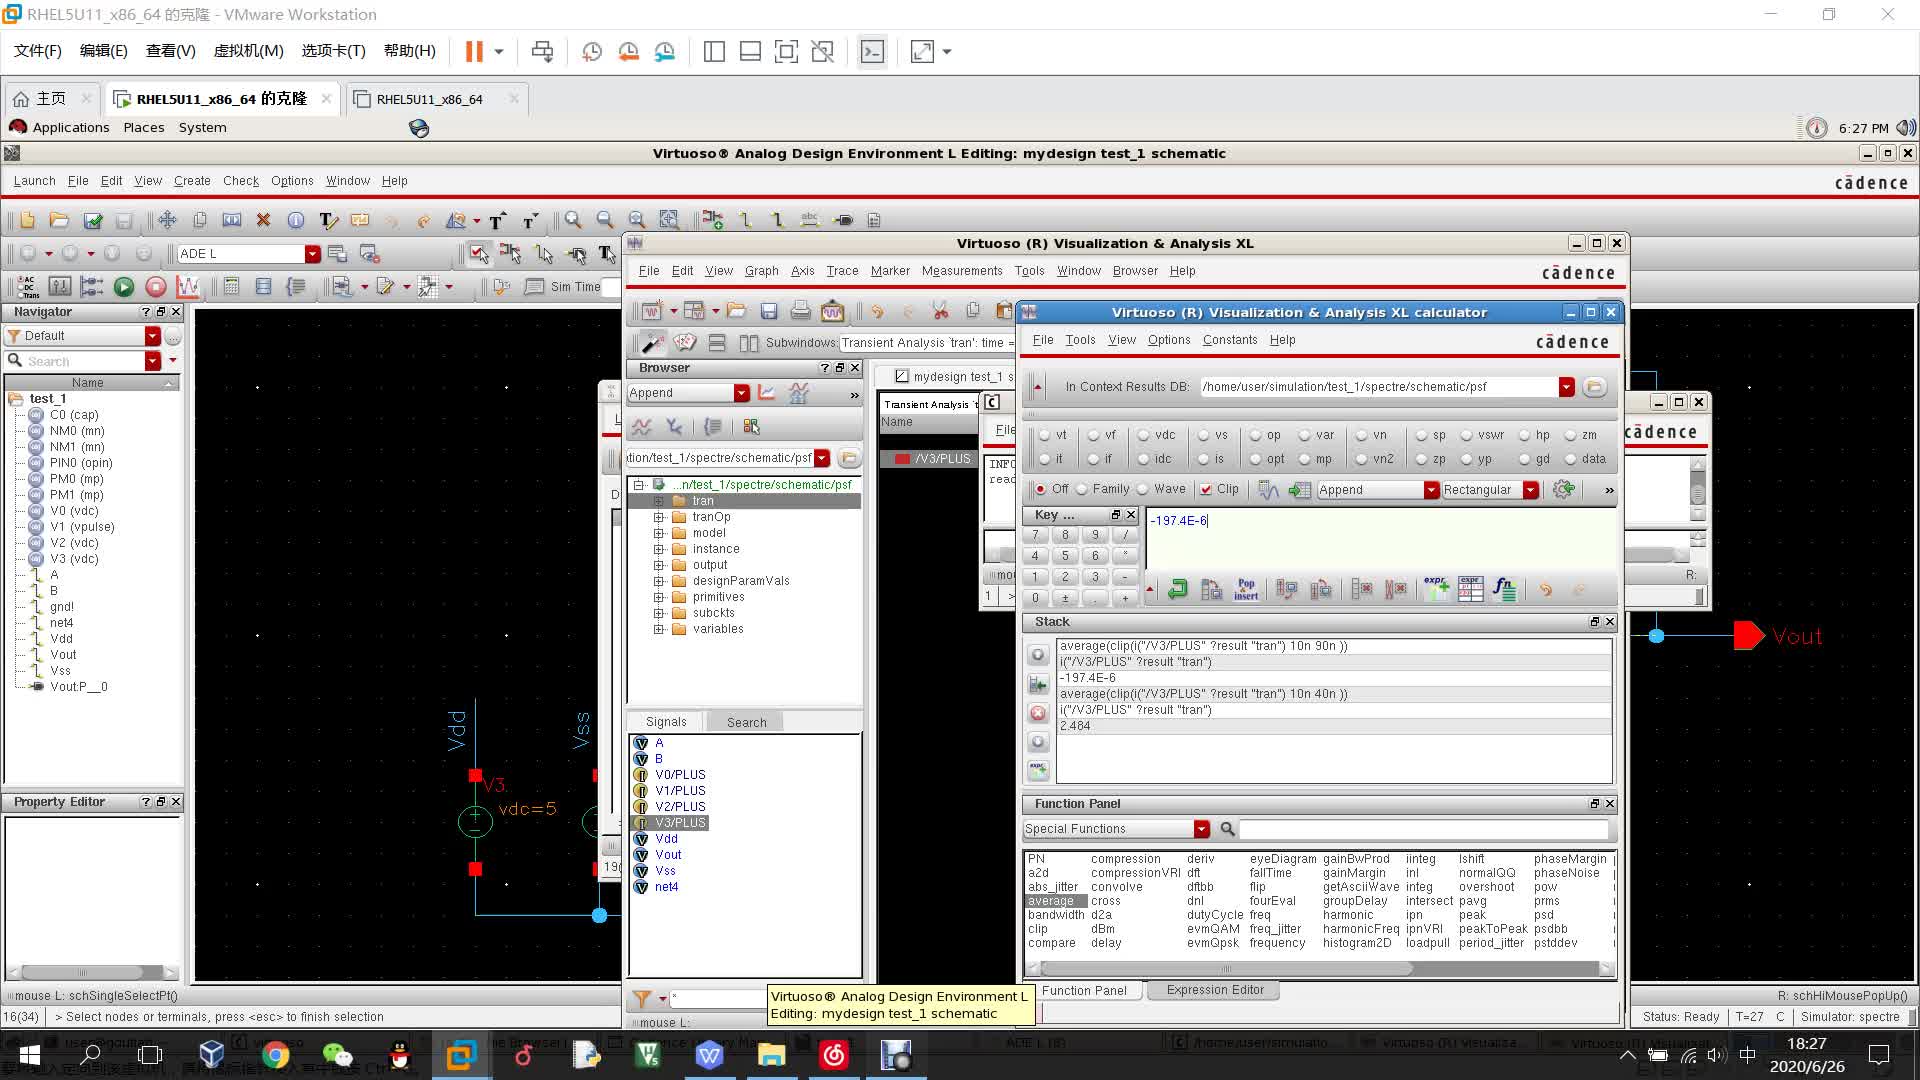Click the send to table icon in calculator

[x=1299, y=489]
